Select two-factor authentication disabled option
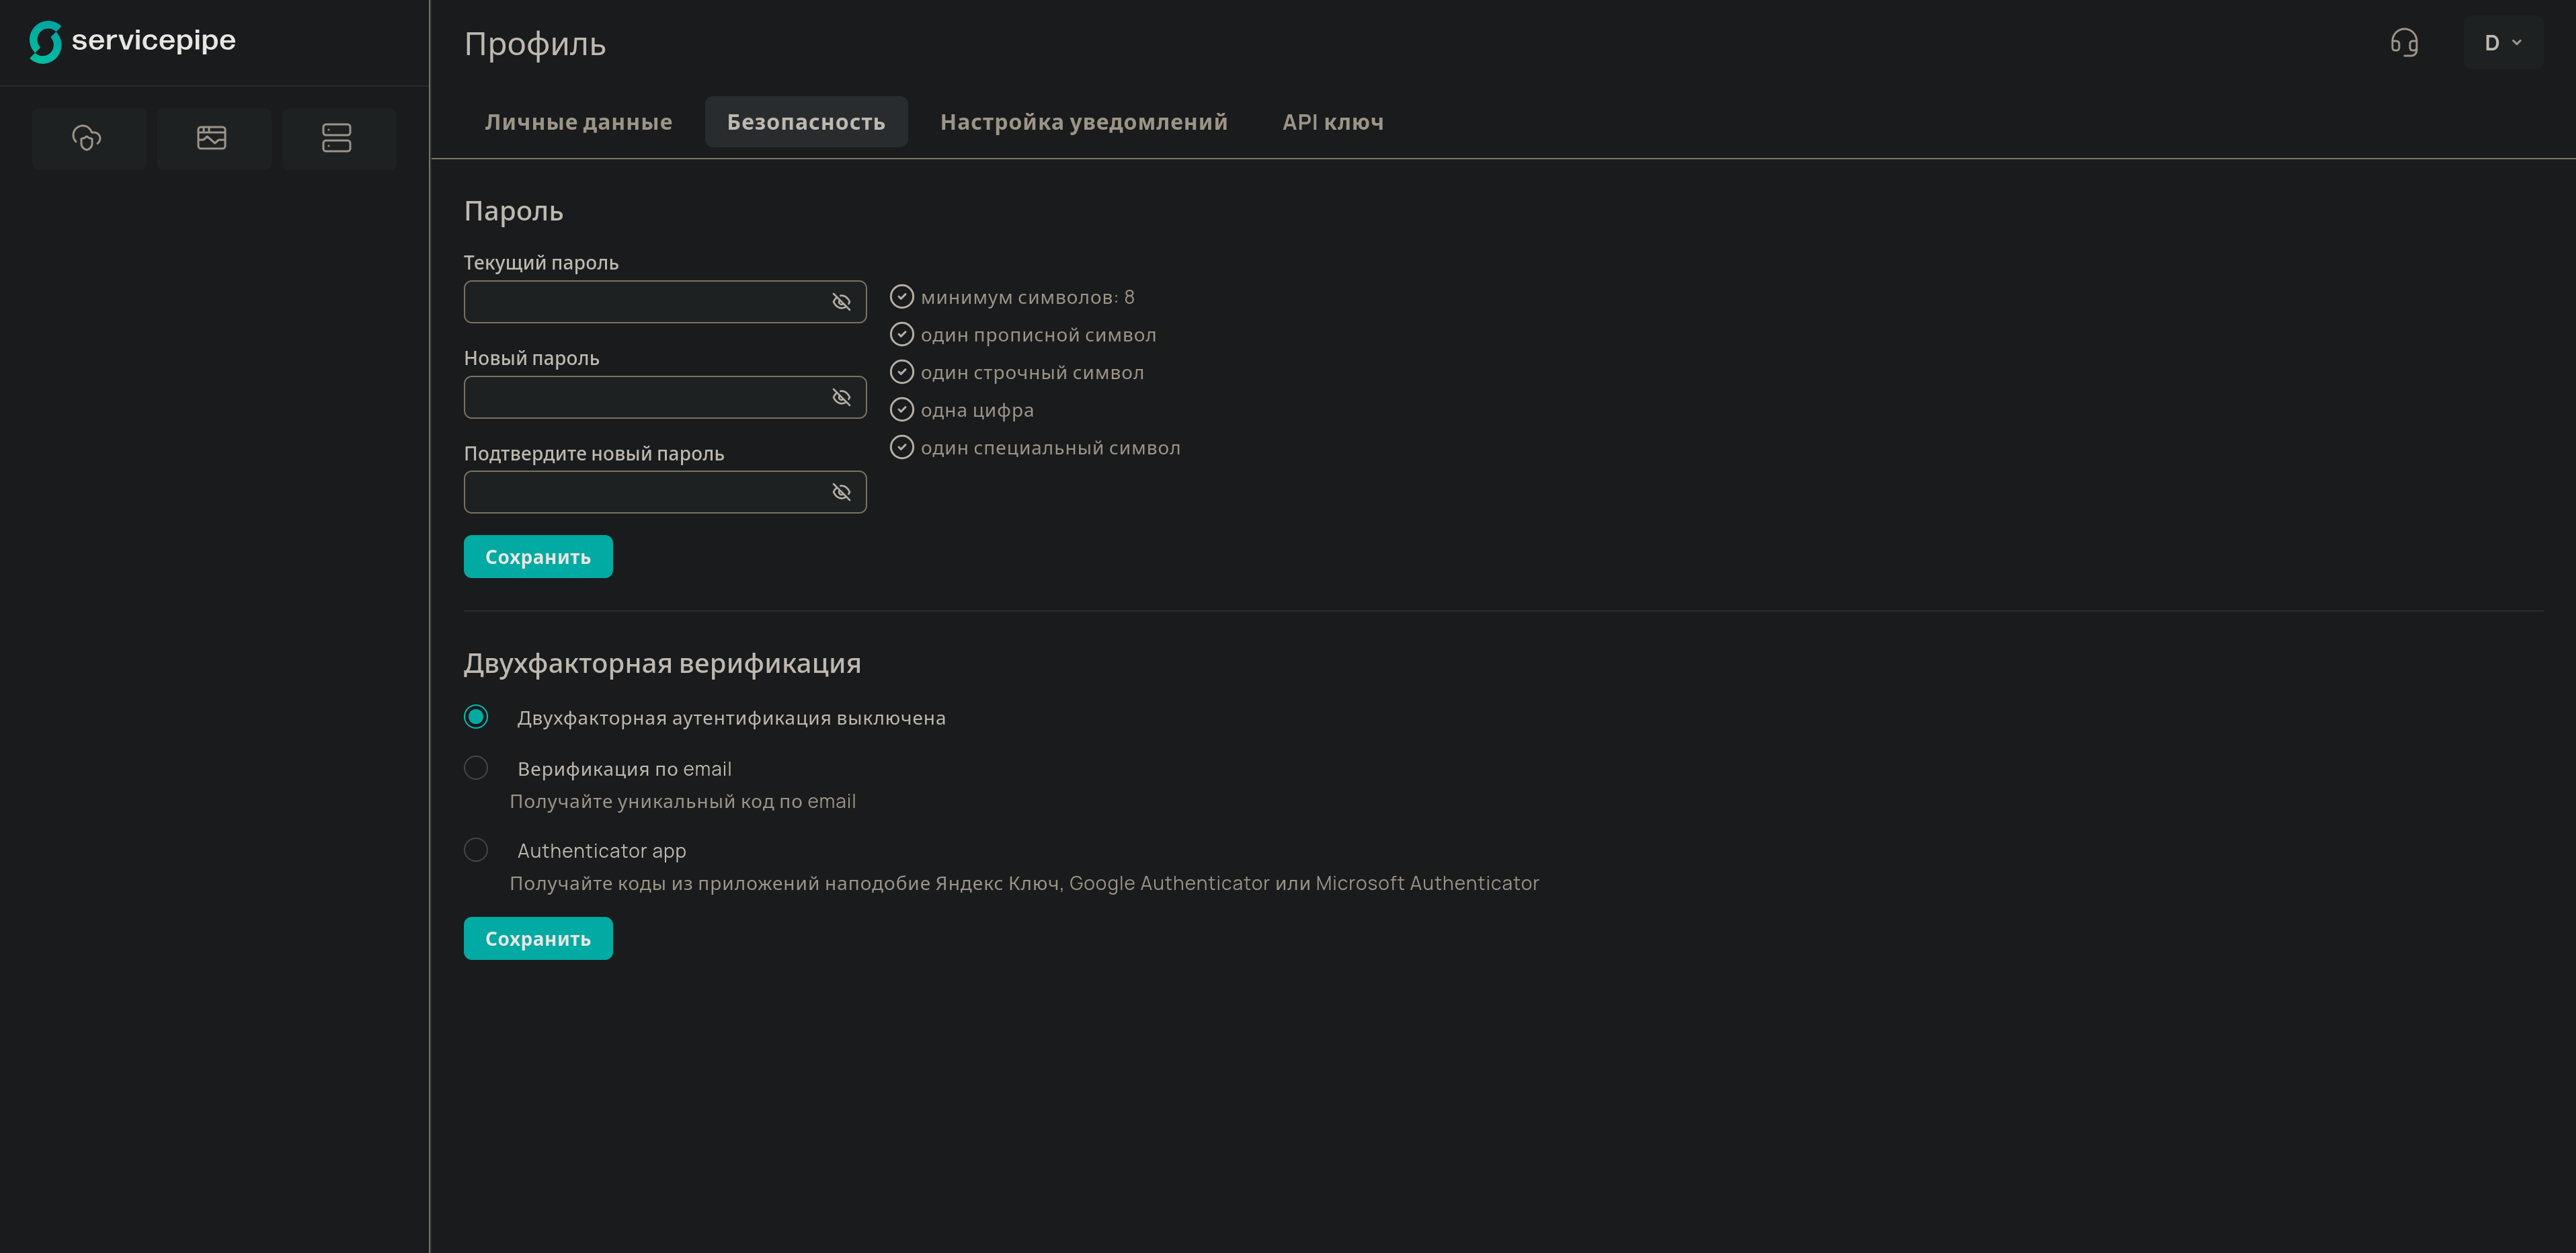This screenshot has height=1253, width=2576. click(x=476, y=717)
